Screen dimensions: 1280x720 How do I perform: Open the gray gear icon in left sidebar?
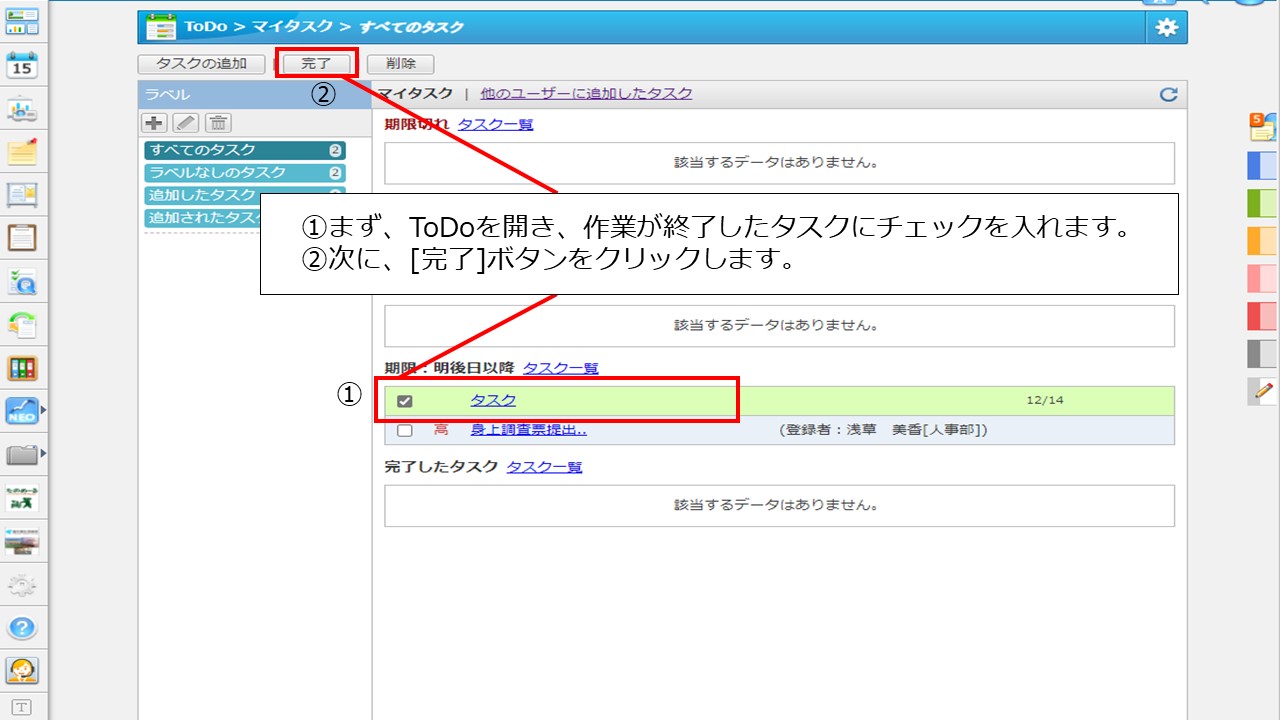pos(22,585)
